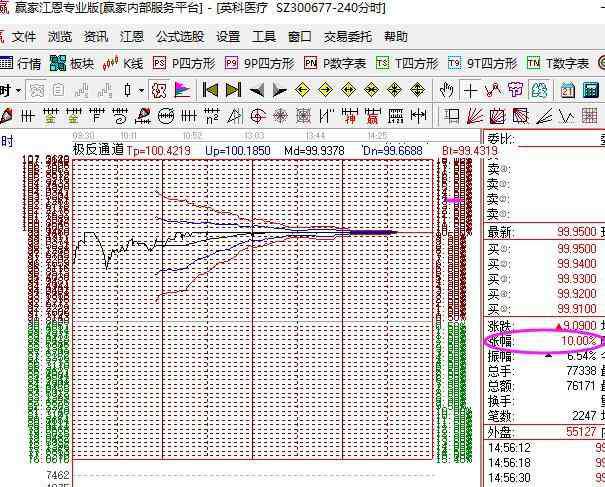605x487 pixels.
Task: Open the 9P四方形 tool
Action: (260, 63)
